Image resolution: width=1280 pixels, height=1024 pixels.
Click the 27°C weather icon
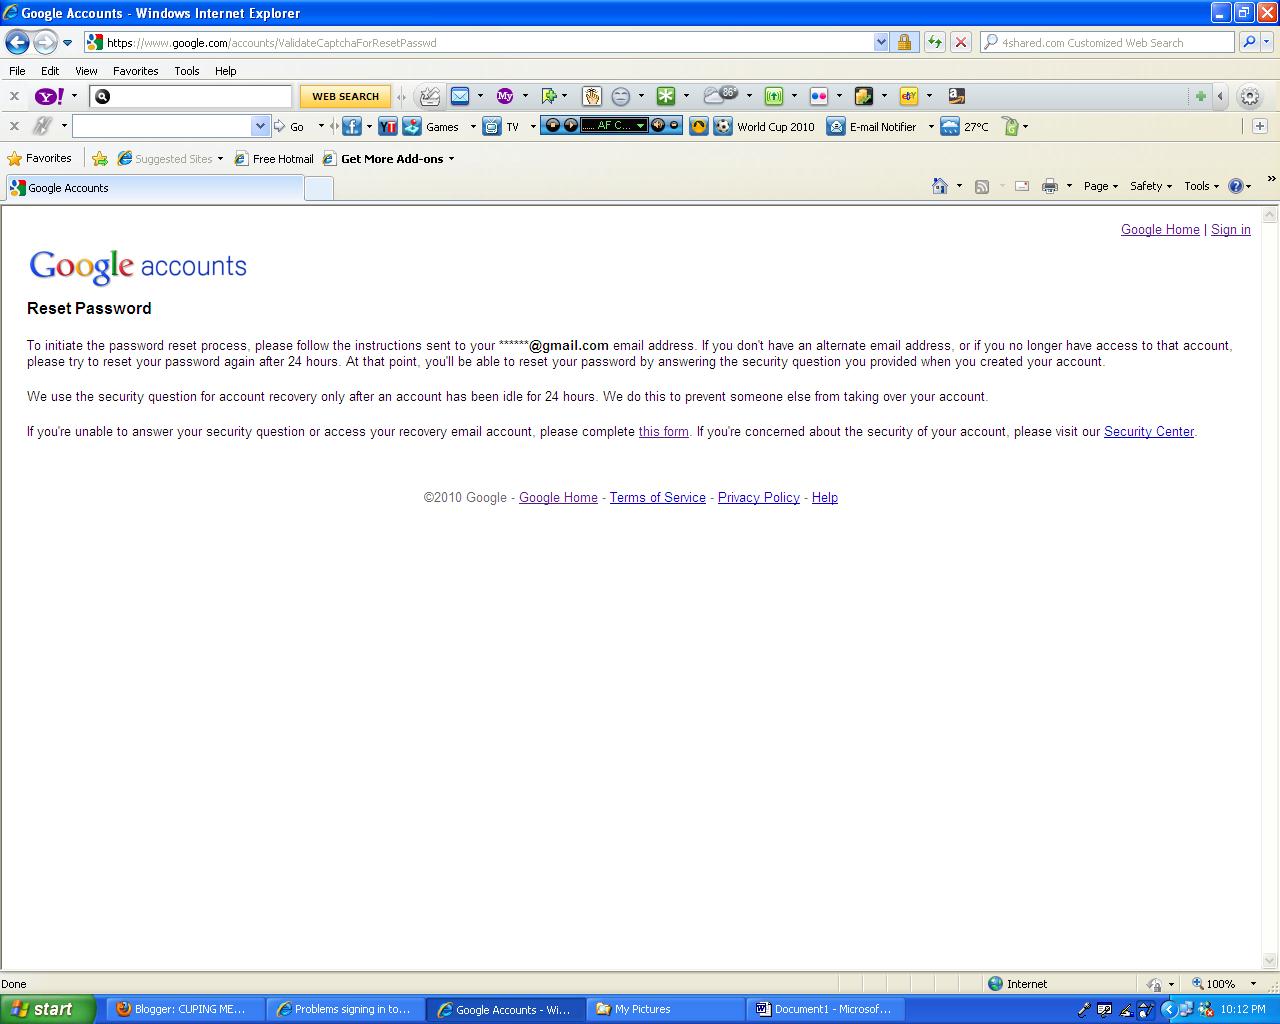point(950,126)
